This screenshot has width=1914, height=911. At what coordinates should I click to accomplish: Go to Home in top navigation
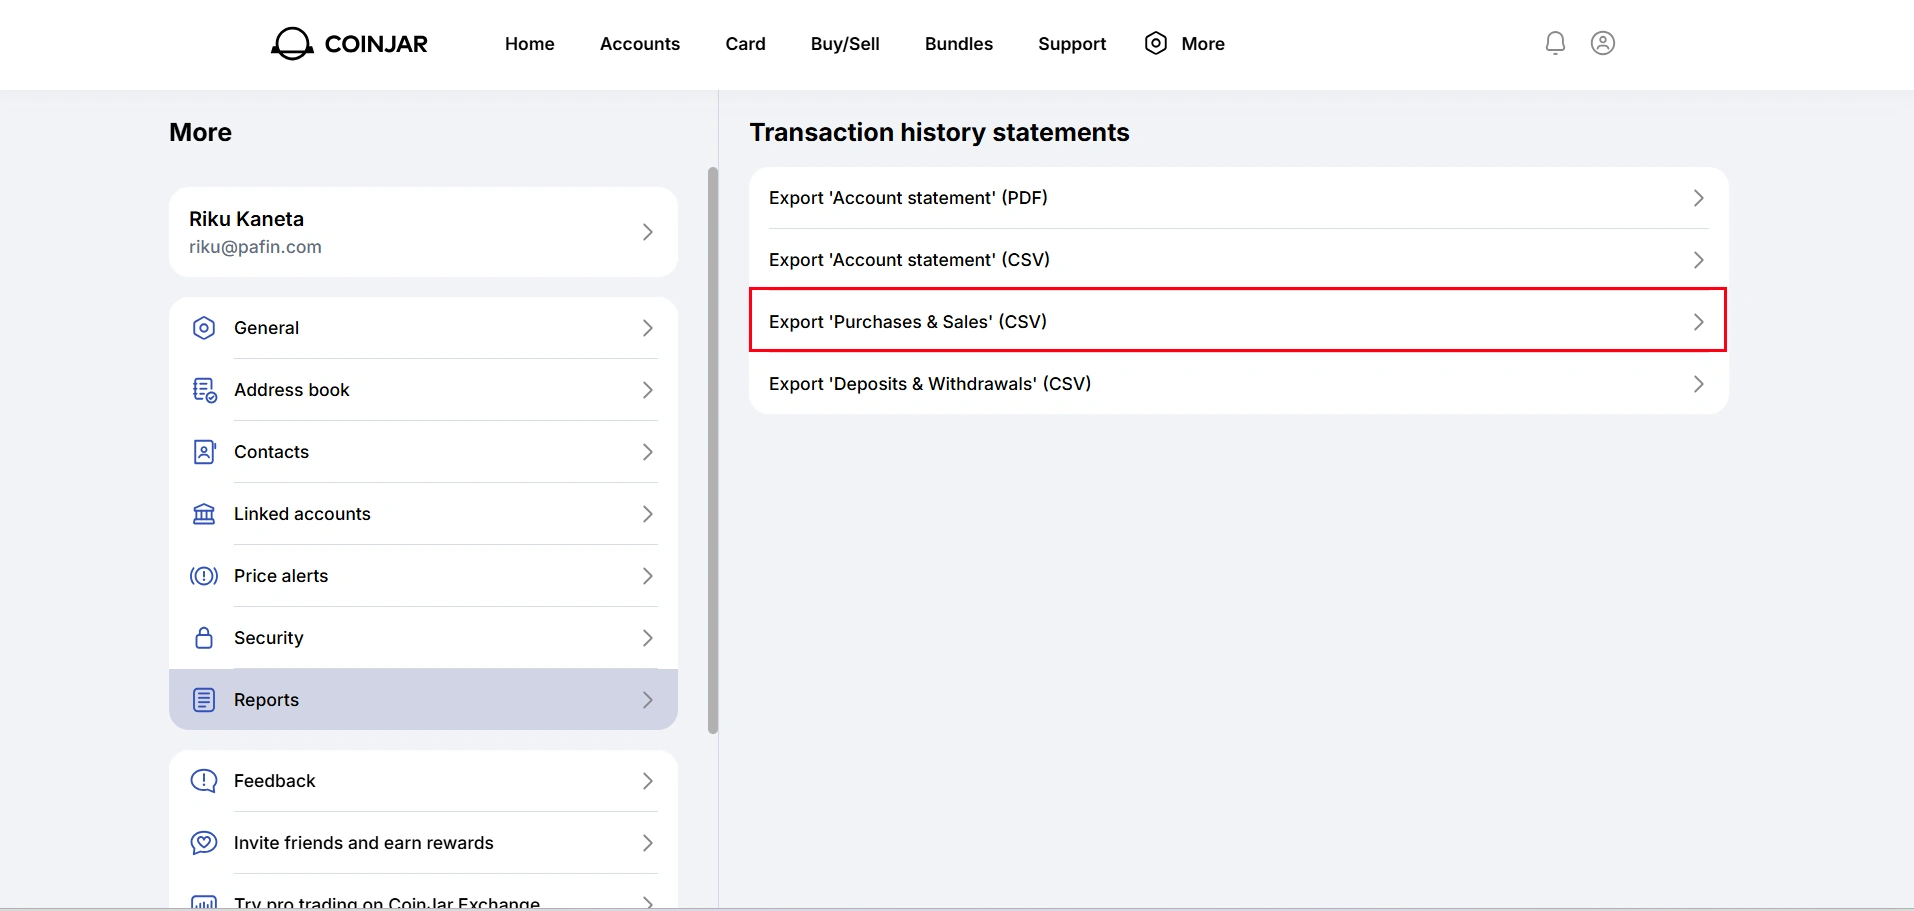[529, 44]
